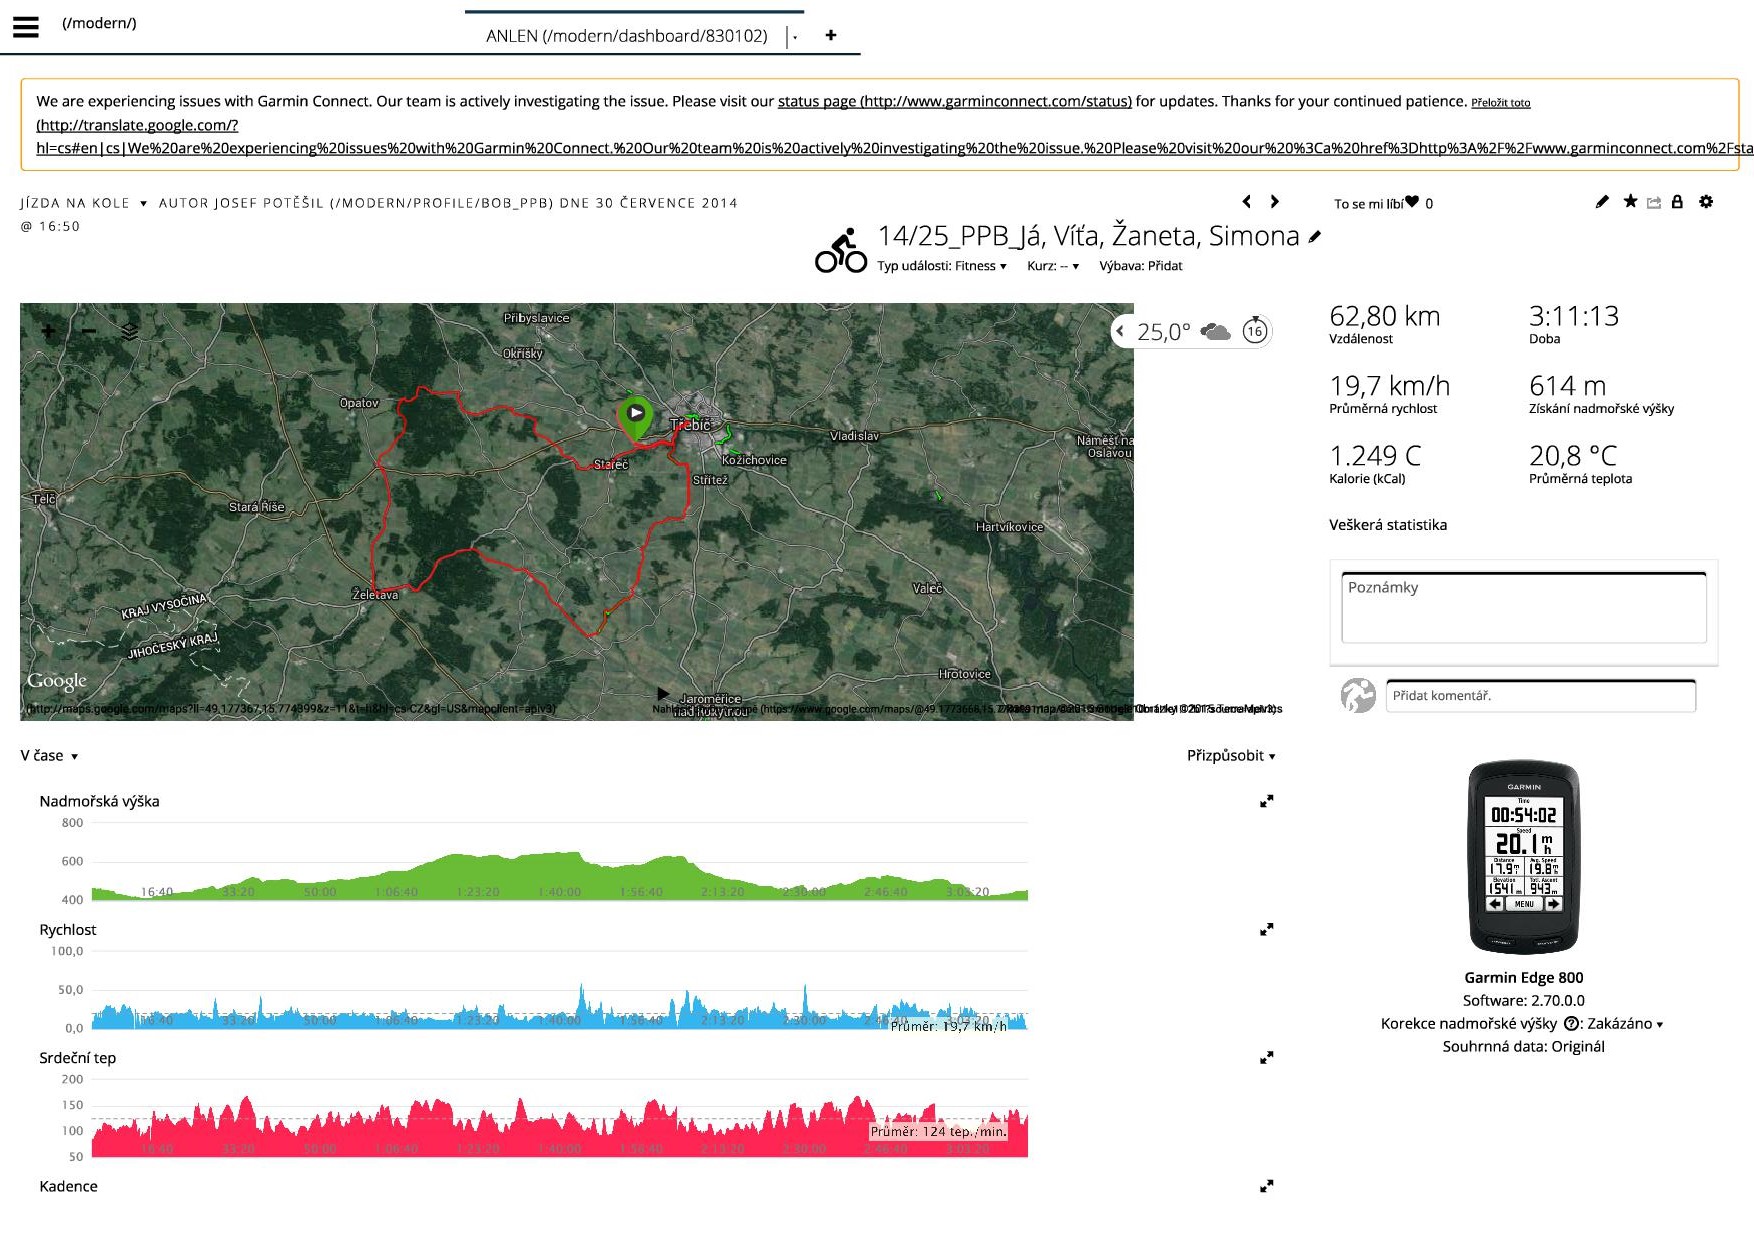Select the ANLEN dashboard tab
The image size is (1754, 1240).
pyautogui.click(x=626, y=36)
